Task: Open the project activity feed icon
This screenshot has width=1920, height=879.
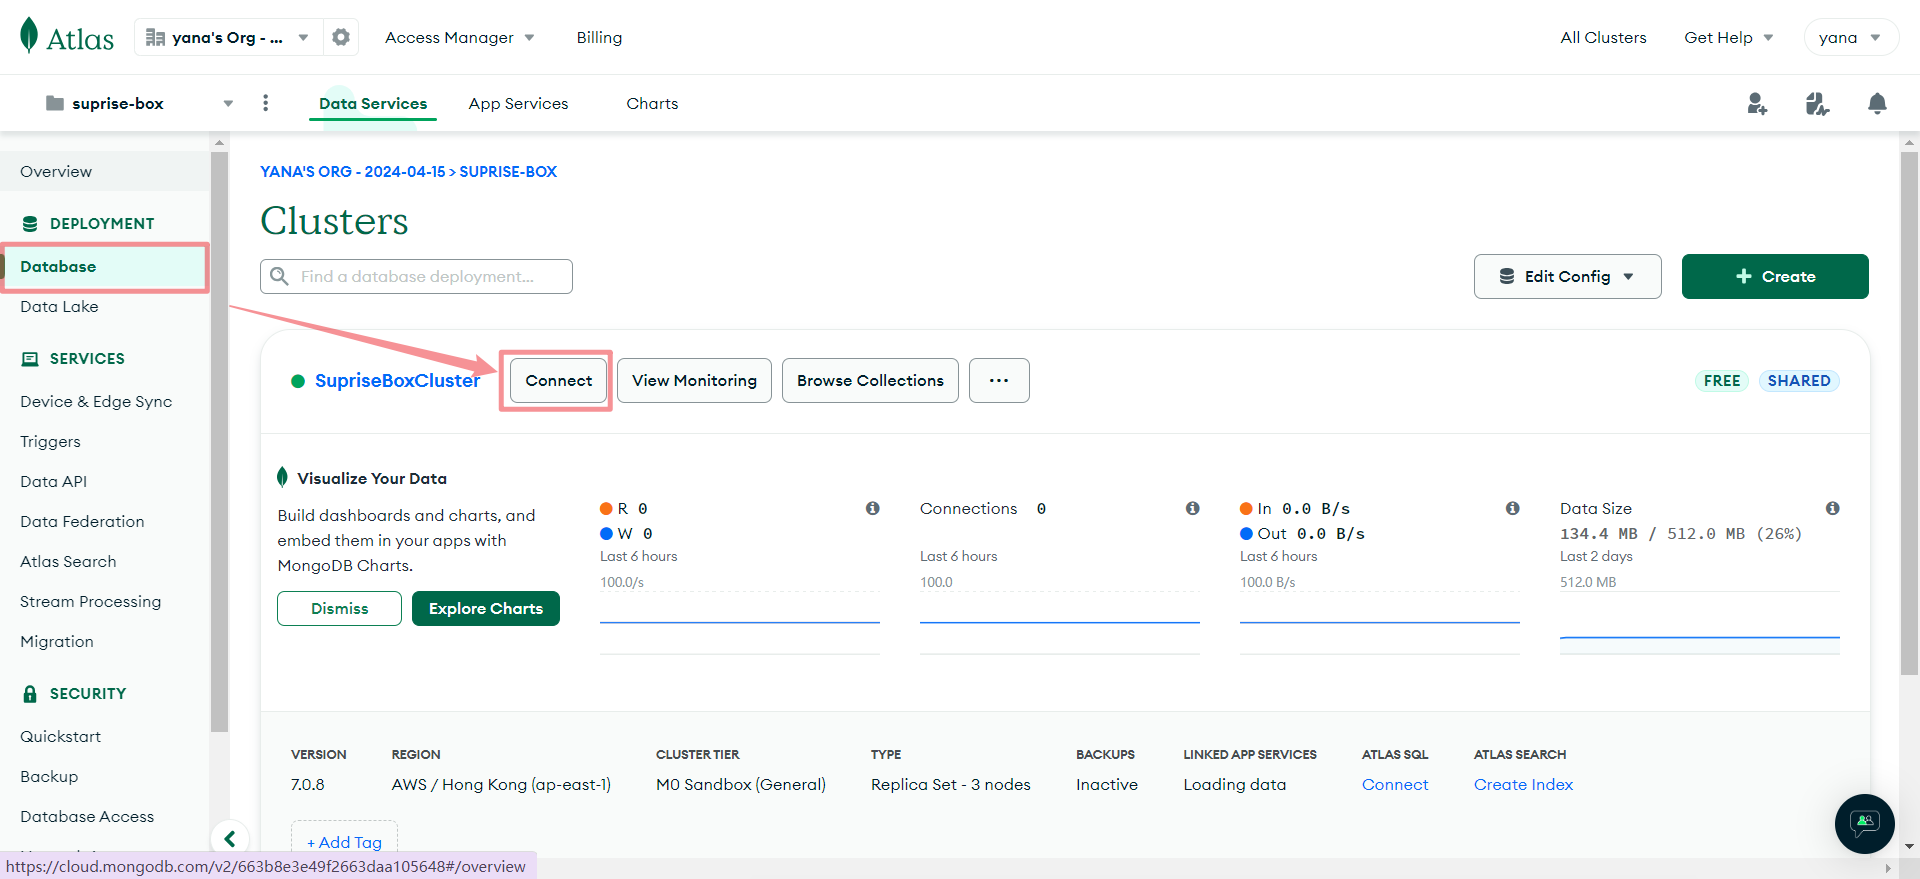Action: point(1817,103)
